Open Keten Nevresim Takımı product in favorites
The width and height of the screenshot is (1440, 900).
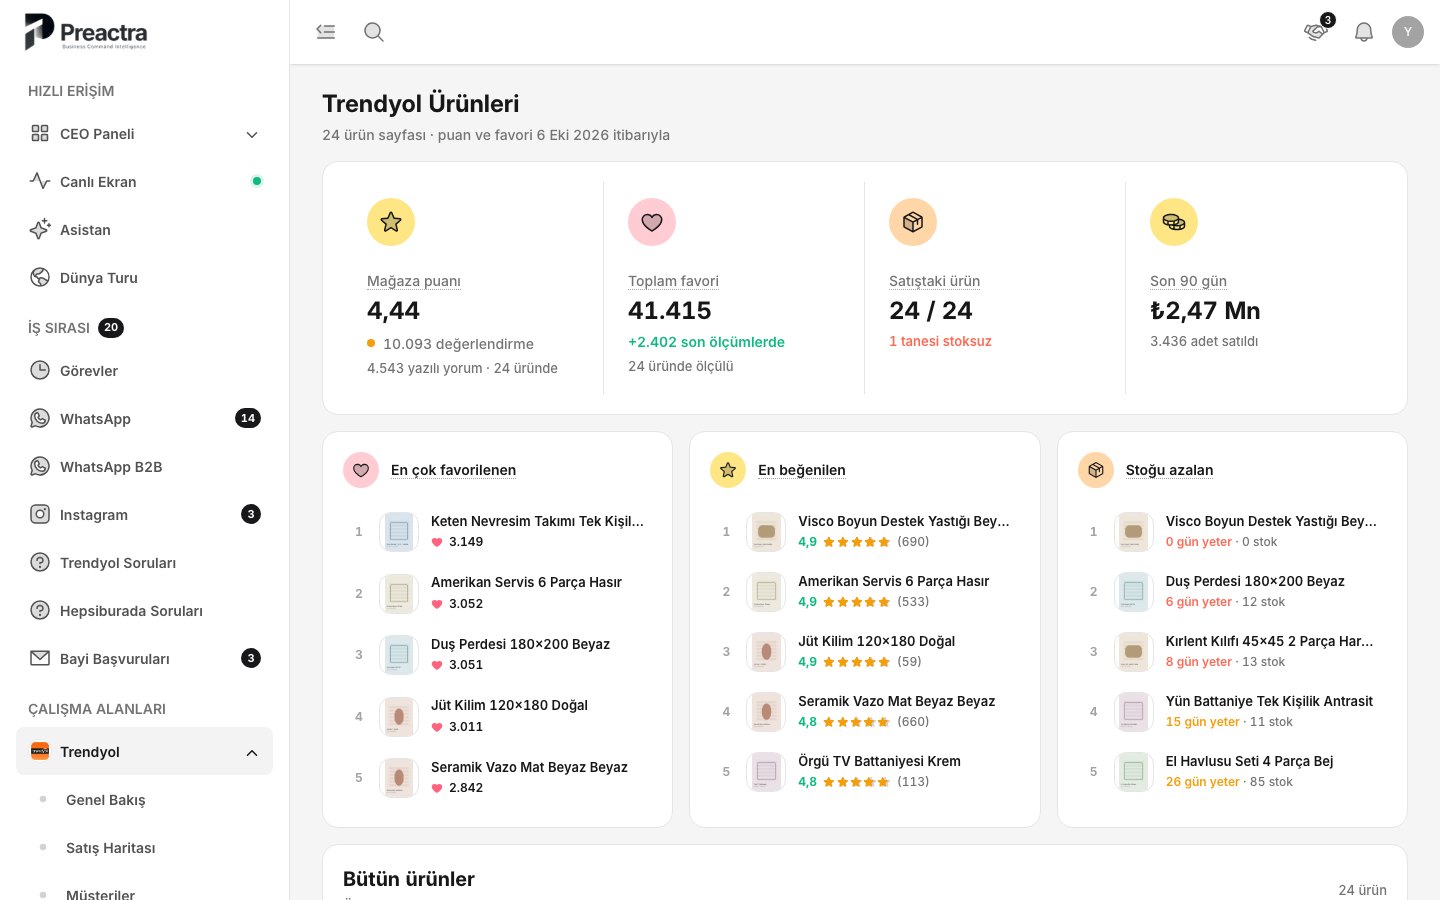click(497, 532)
